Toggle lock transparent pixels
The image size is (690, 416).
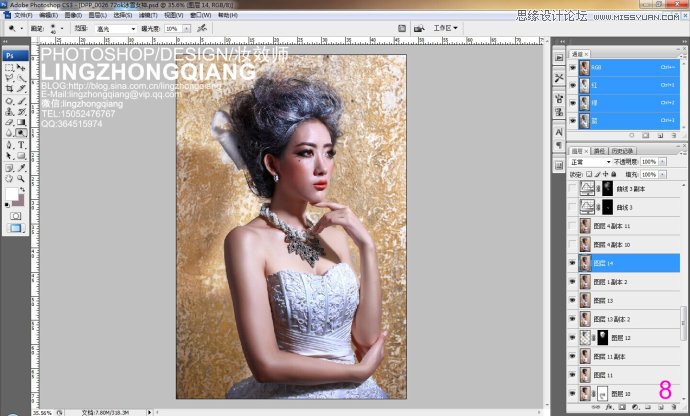coord(589,174)
